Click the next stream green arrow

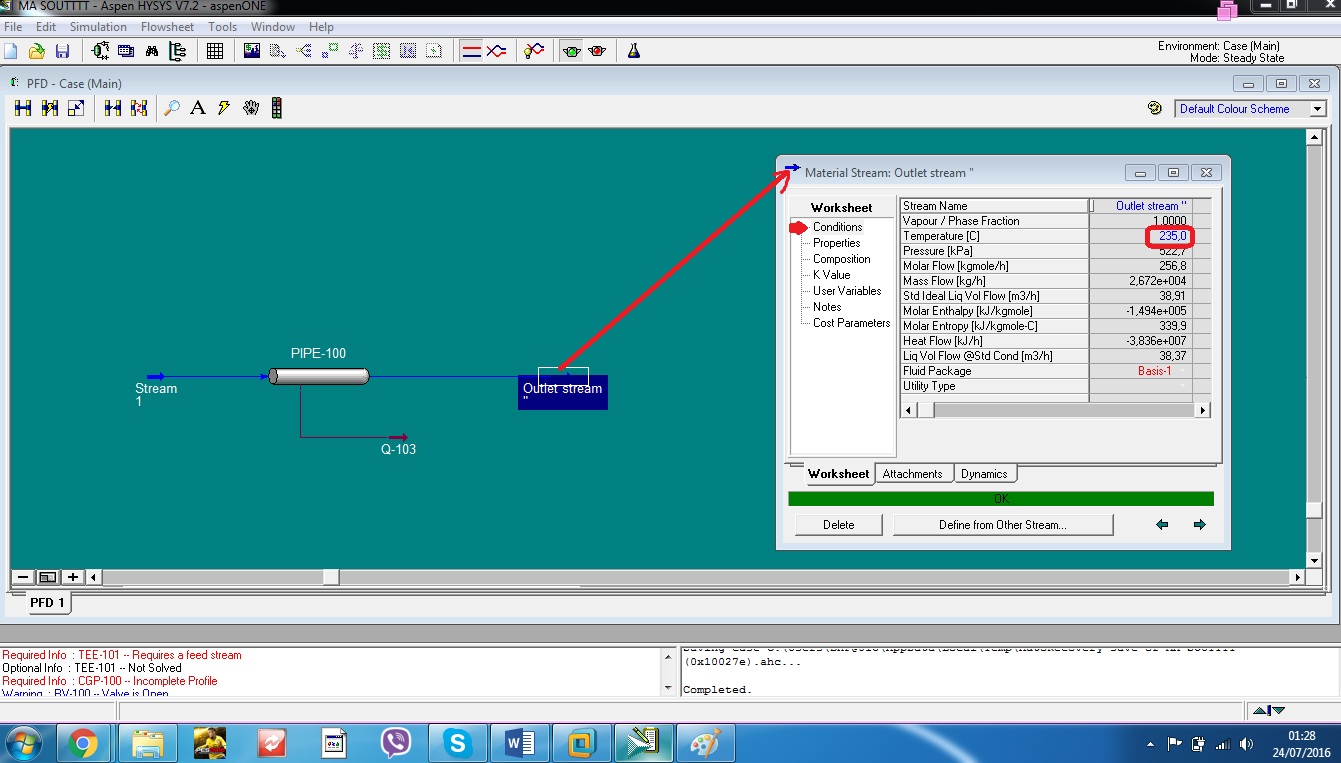pyautogui.click(x=1200, y=525)
